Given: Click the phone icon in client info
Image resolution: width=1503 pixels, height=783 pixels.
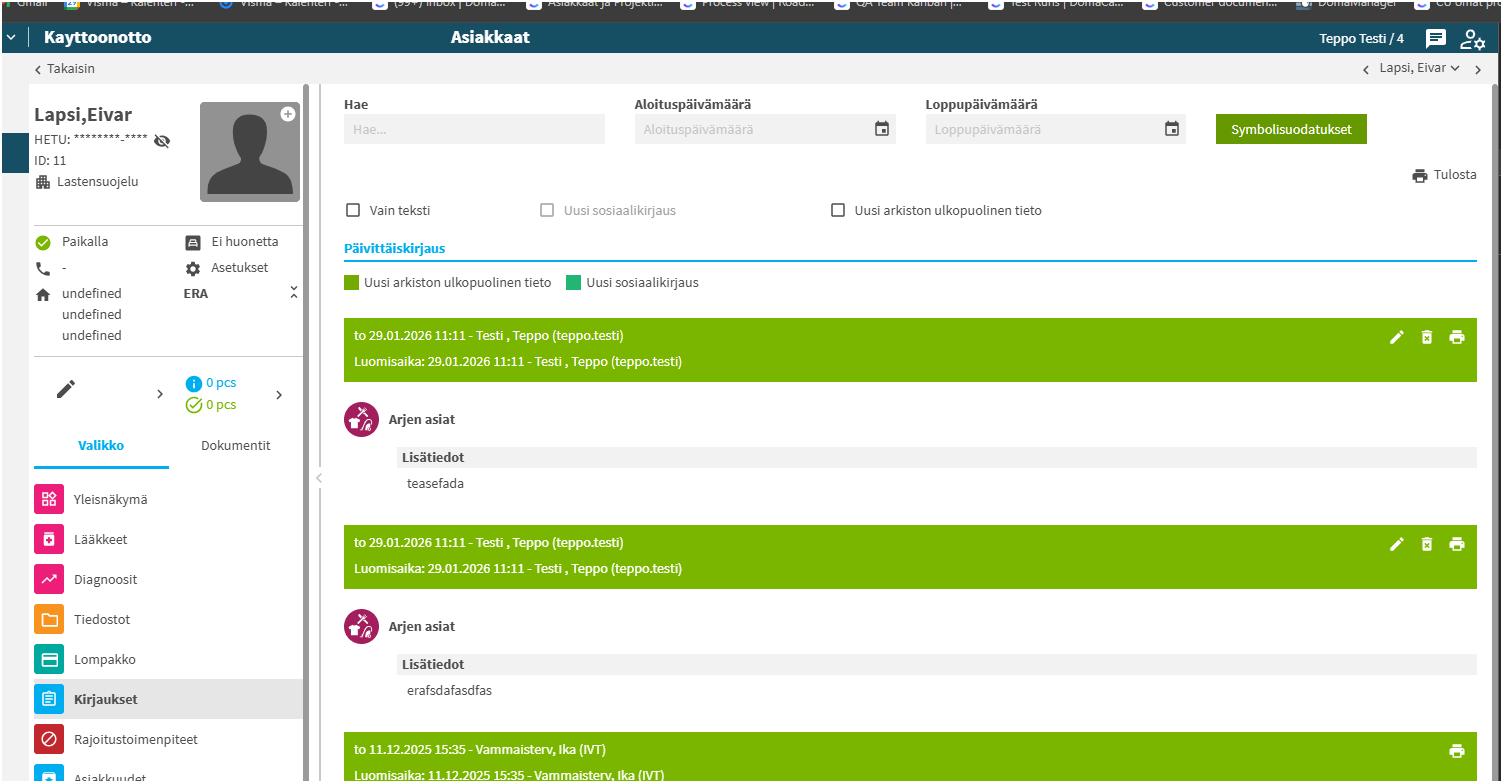Looking at the screenshot, I should tap(43, 268).
